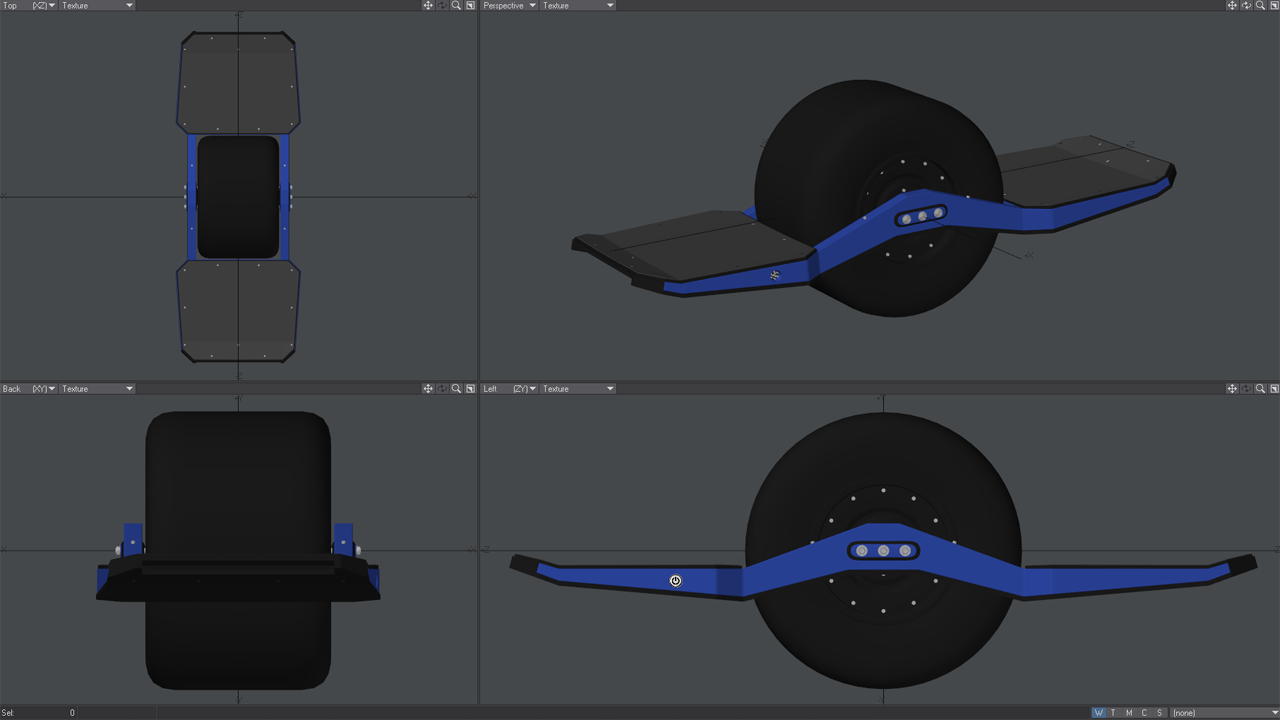
Task: Activate the zoom tool in the Back viewport
Action: [x=456, y=388]
